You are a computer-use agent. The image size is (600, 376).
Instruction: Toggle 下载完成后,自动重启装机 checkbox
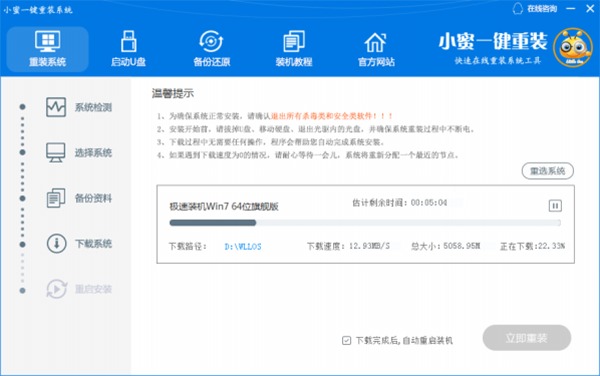[346, 340]
